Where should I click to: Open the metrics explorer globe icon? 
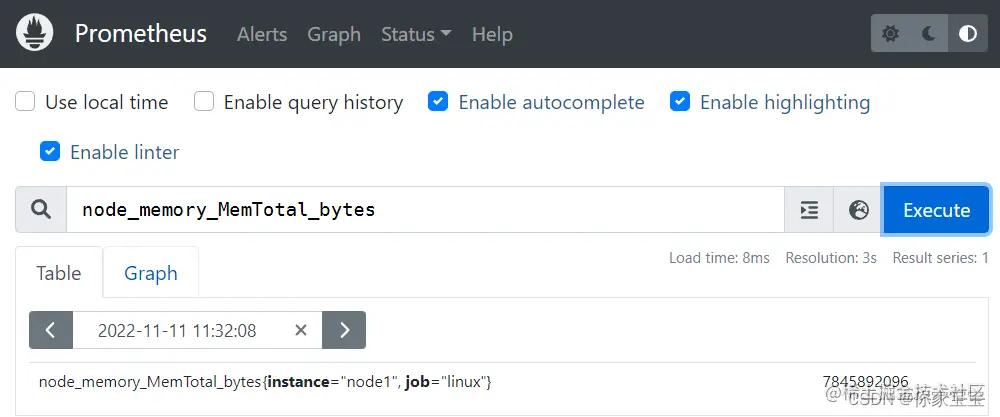(858, 210)
